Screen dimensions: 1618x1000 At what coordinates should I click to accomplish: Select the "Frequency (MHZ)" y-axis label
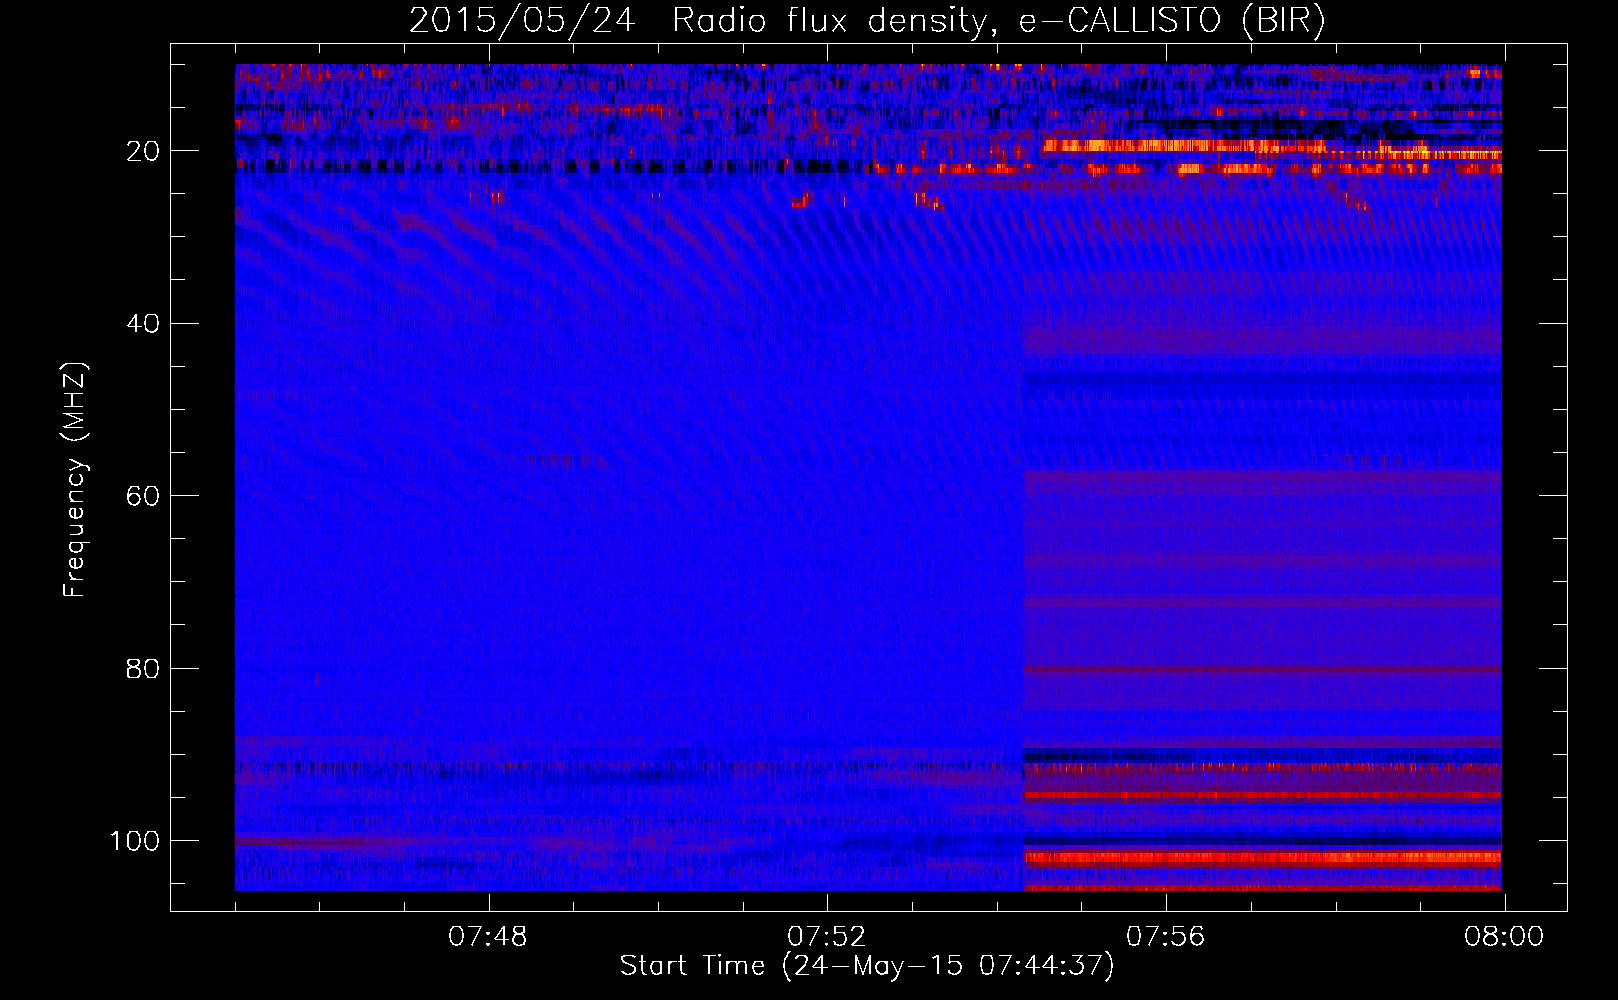point(75,479)
